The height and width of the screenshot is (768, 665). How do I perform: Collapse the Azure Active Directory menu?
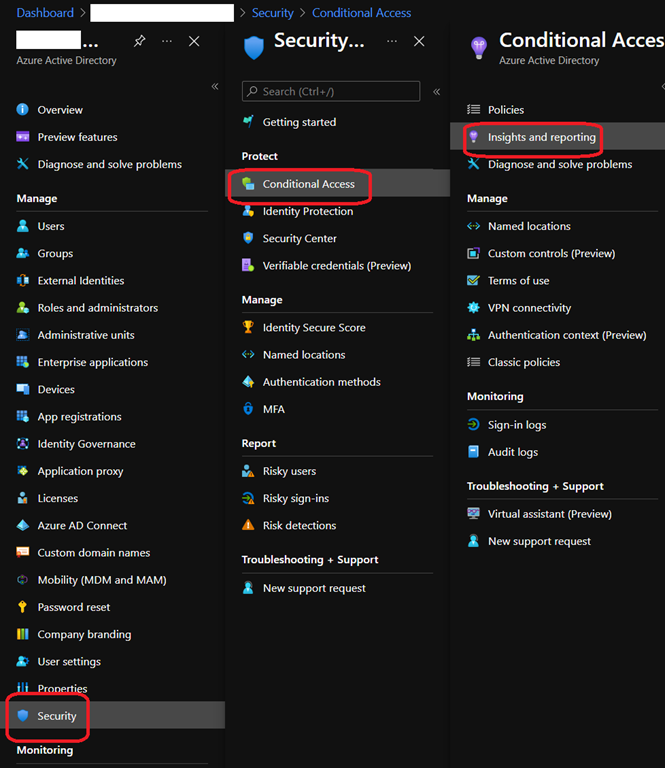tap(215, 87)
